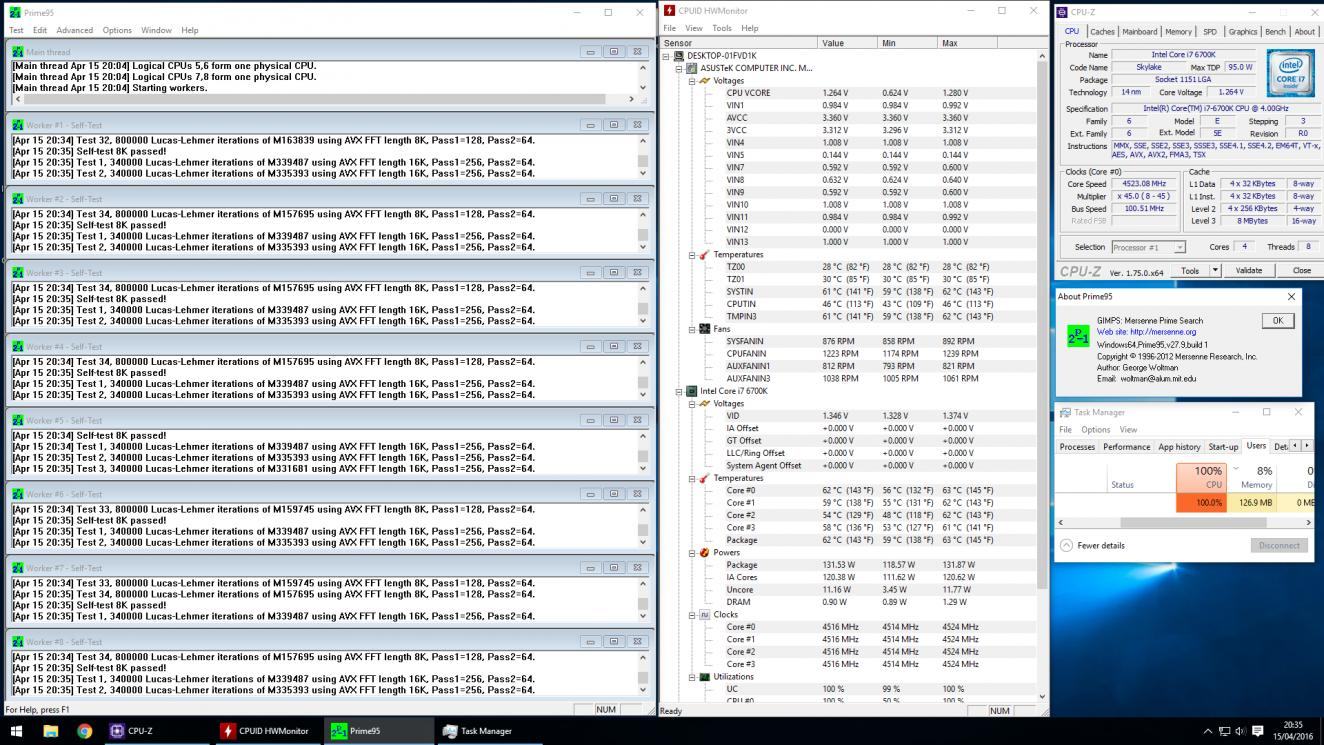Minimize the Worker #3 Self-Test child window
1324x745 pixels.
590,273
